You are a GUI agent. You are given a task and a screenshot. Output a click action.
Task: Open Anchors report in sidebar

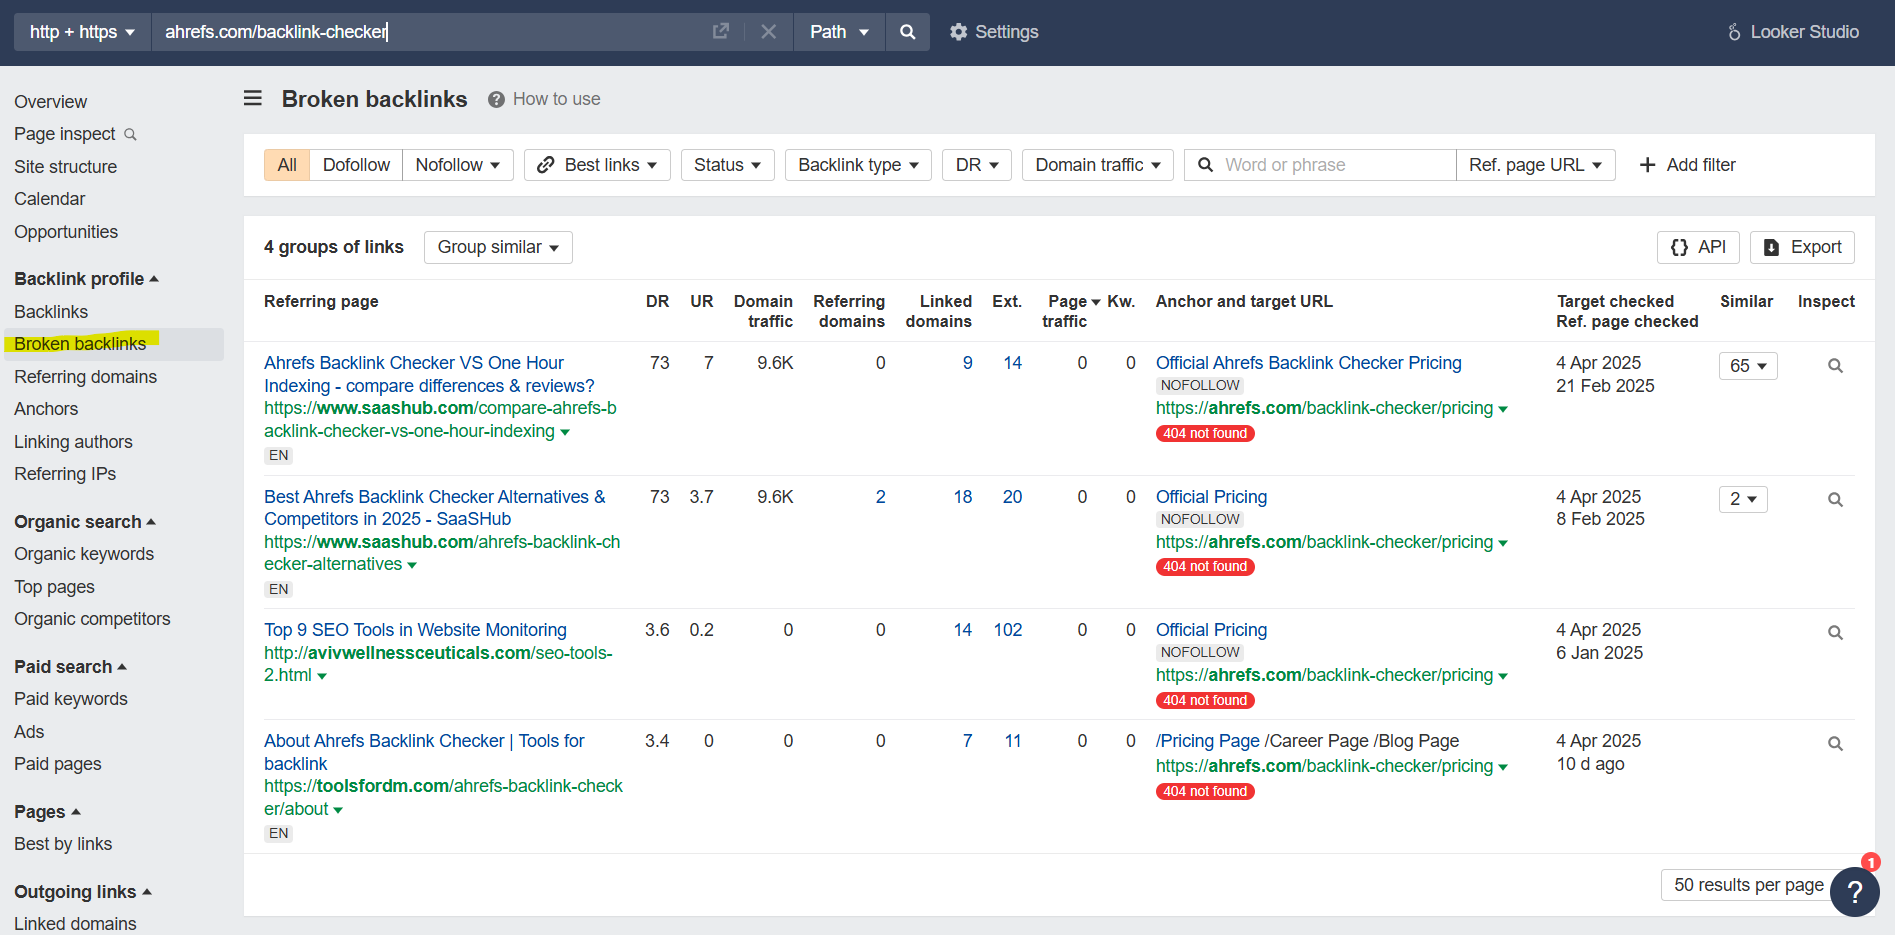(46, 409)
